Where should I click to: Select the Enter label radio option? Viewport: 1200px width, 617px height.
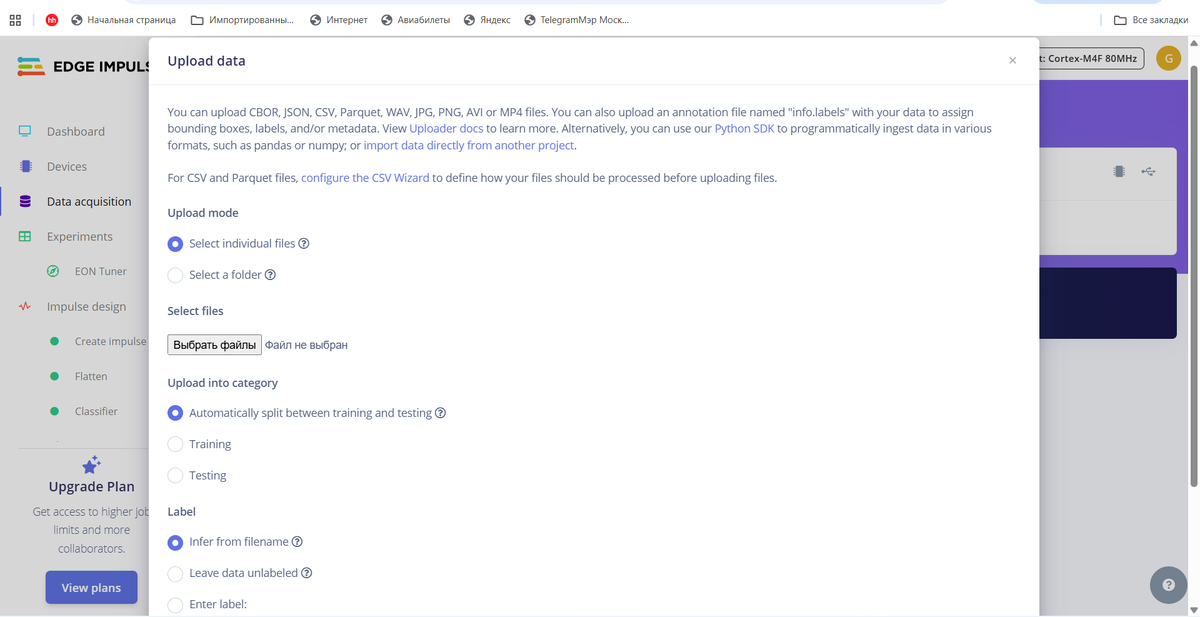pyautogui.click(x=175, y=604)
